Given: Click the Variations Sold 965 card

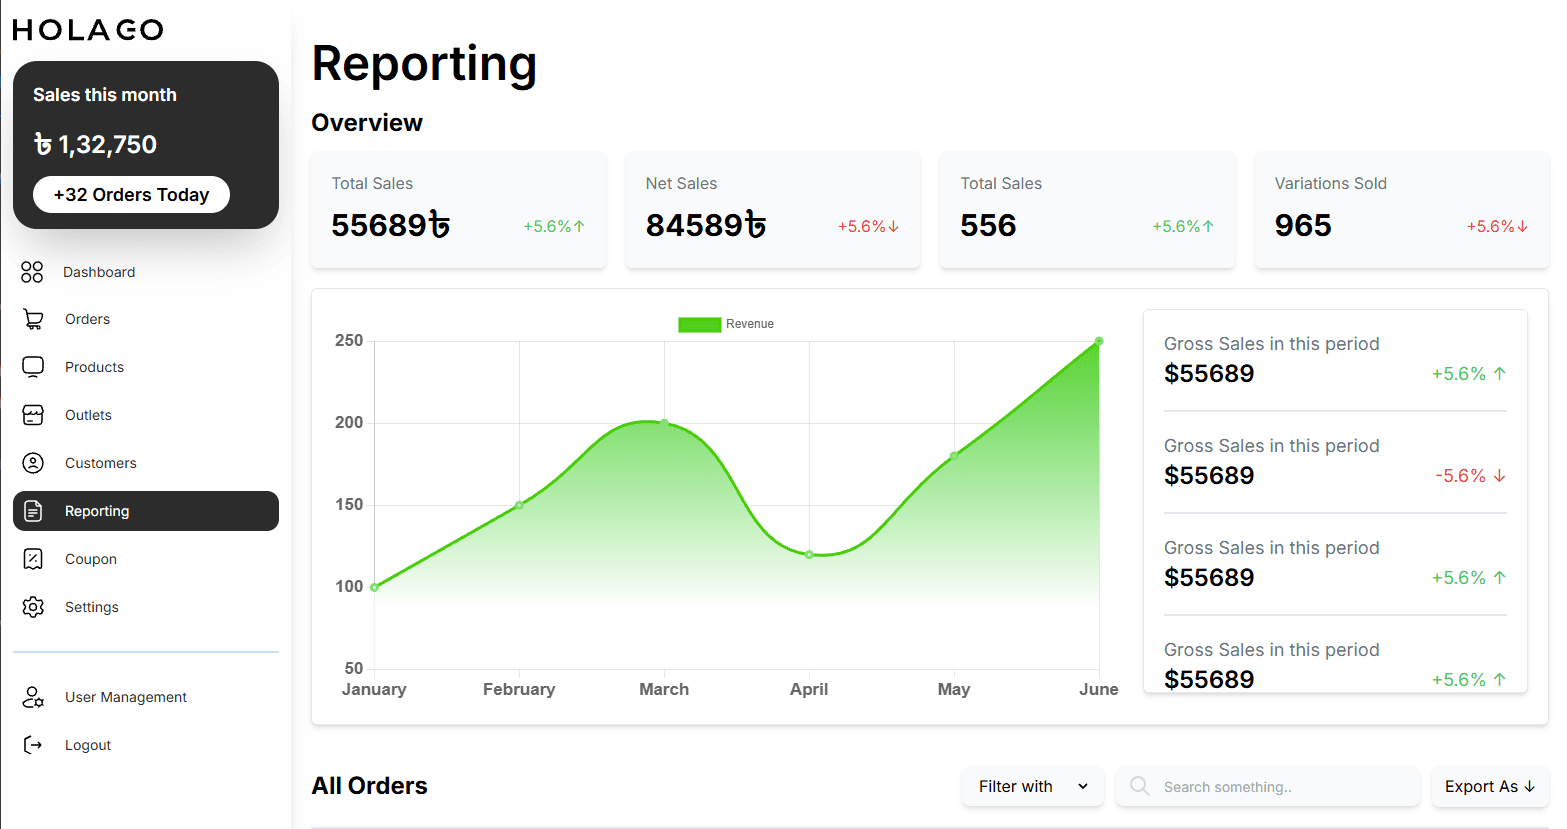Looking at the screenshot, I should pos(1402,210).
